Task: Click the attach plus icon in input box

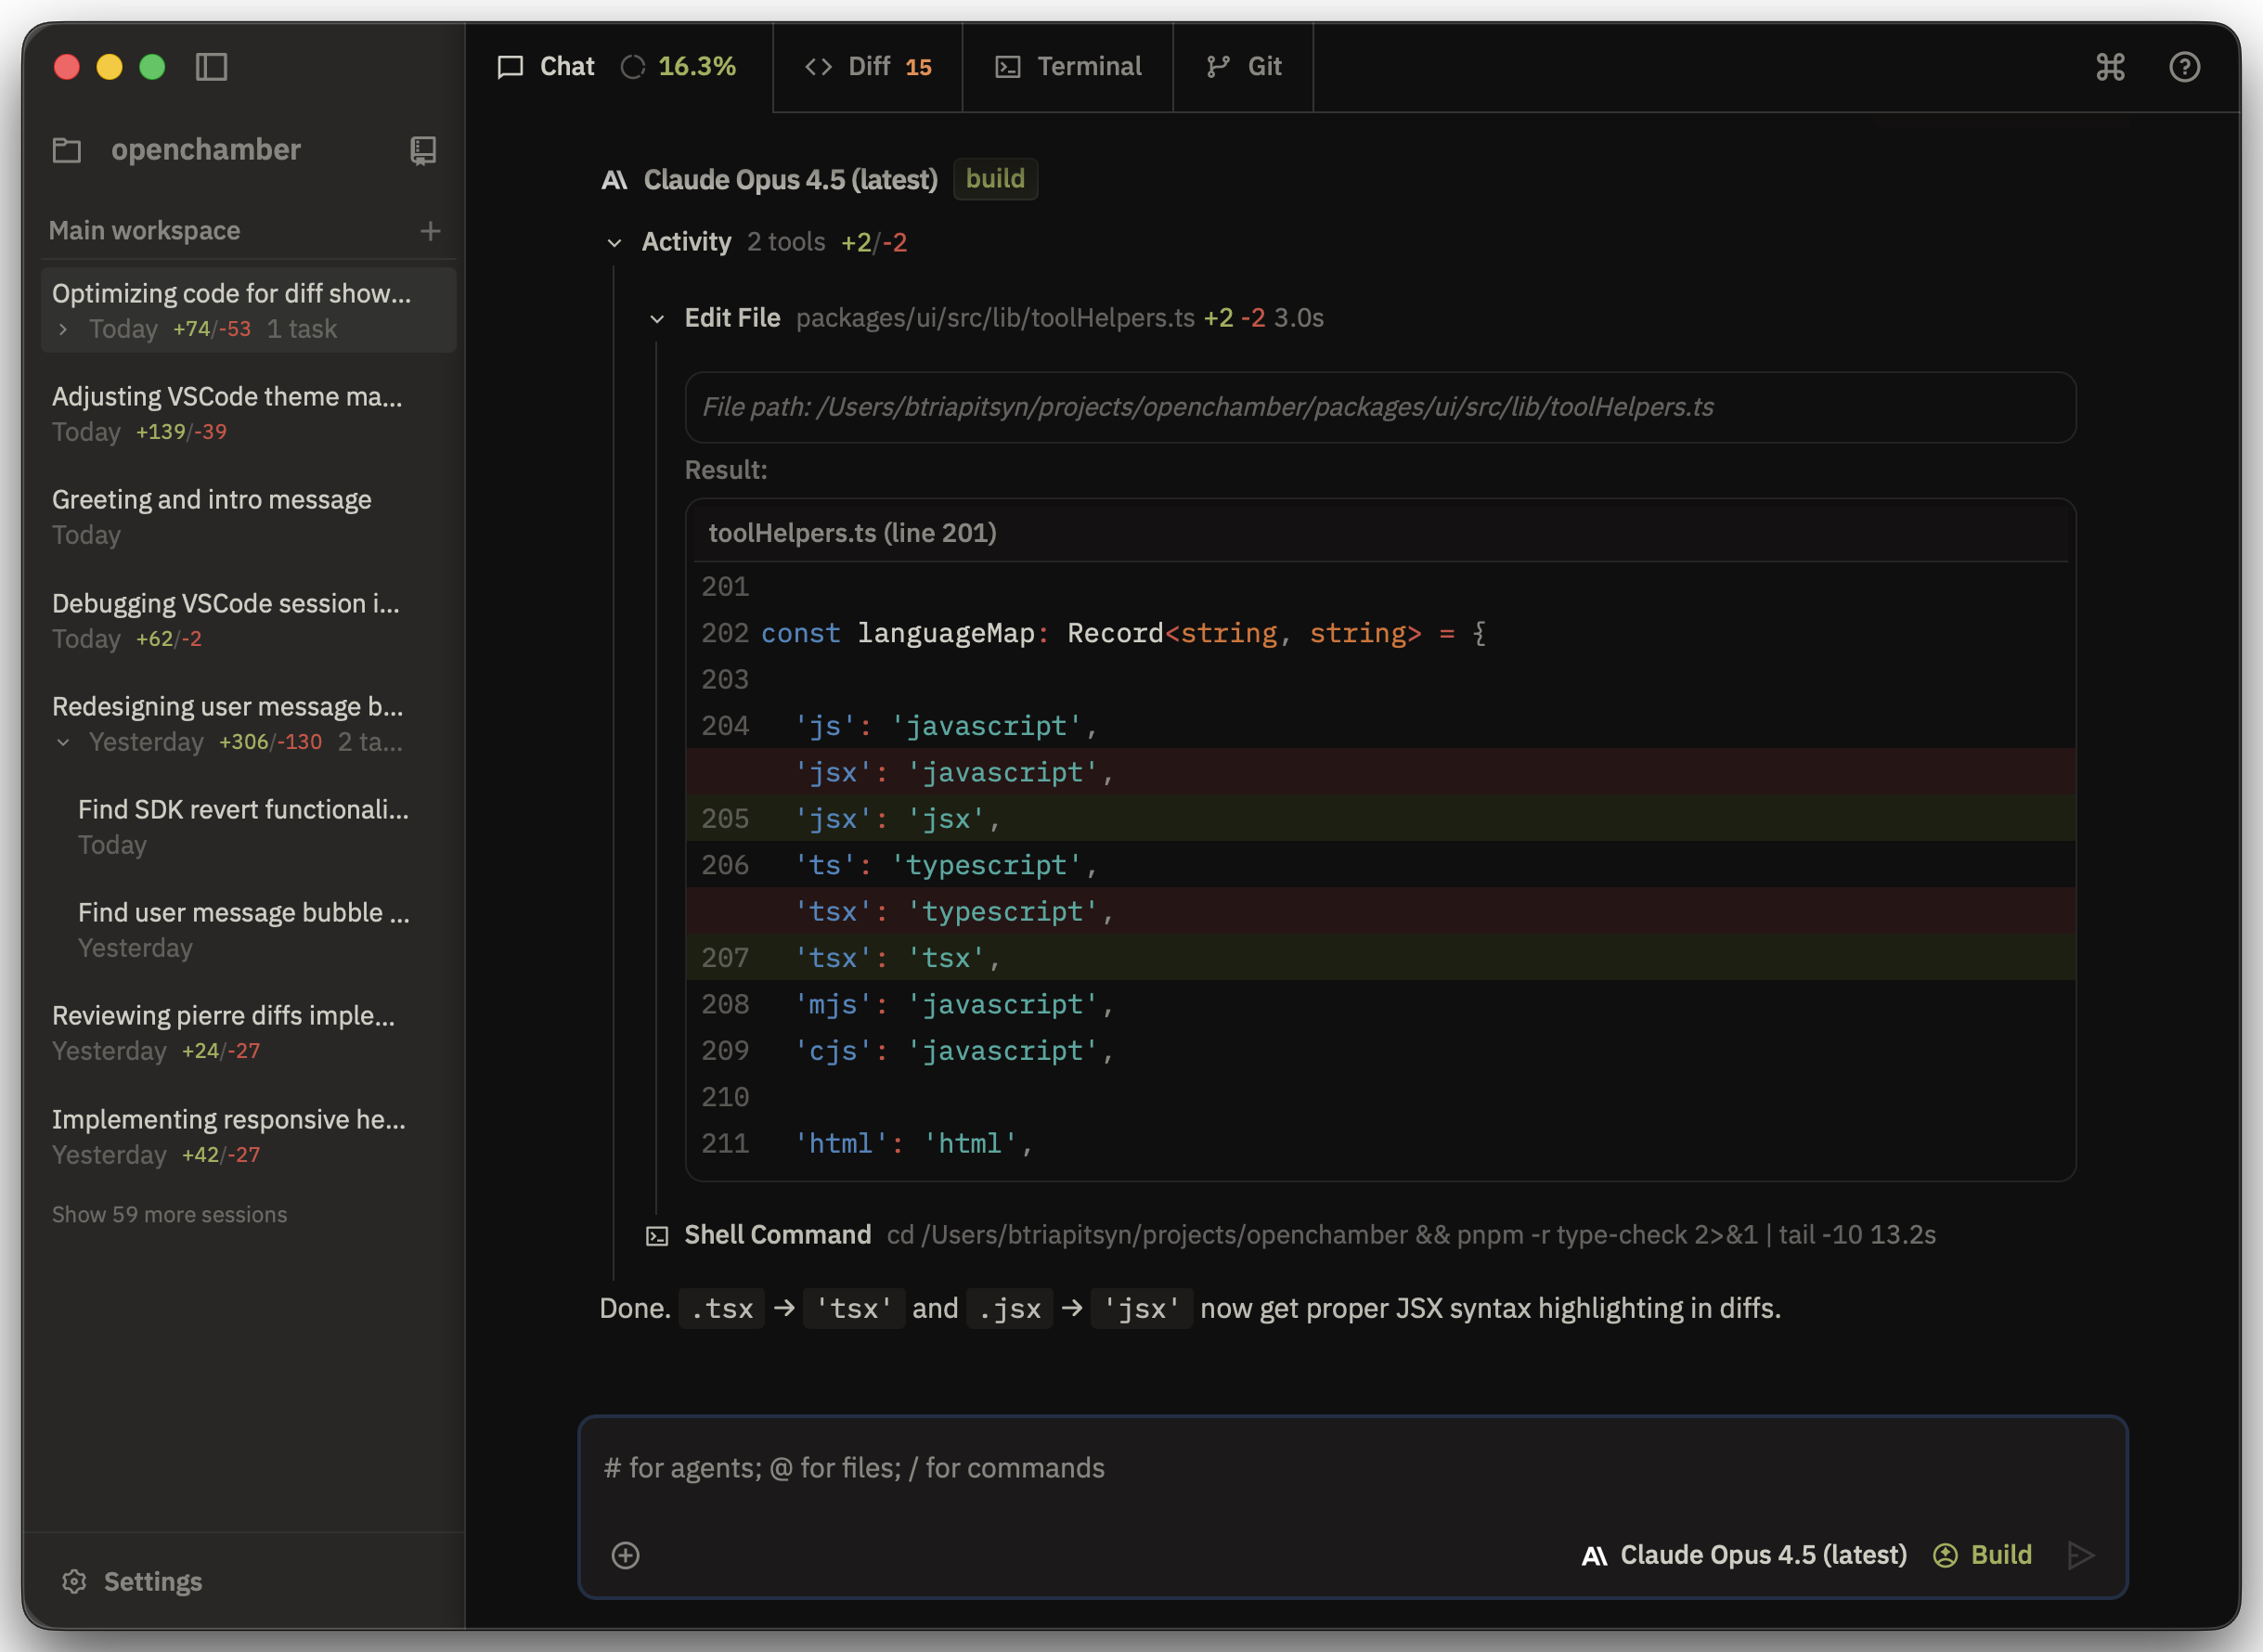Action: coord(625,1555)
